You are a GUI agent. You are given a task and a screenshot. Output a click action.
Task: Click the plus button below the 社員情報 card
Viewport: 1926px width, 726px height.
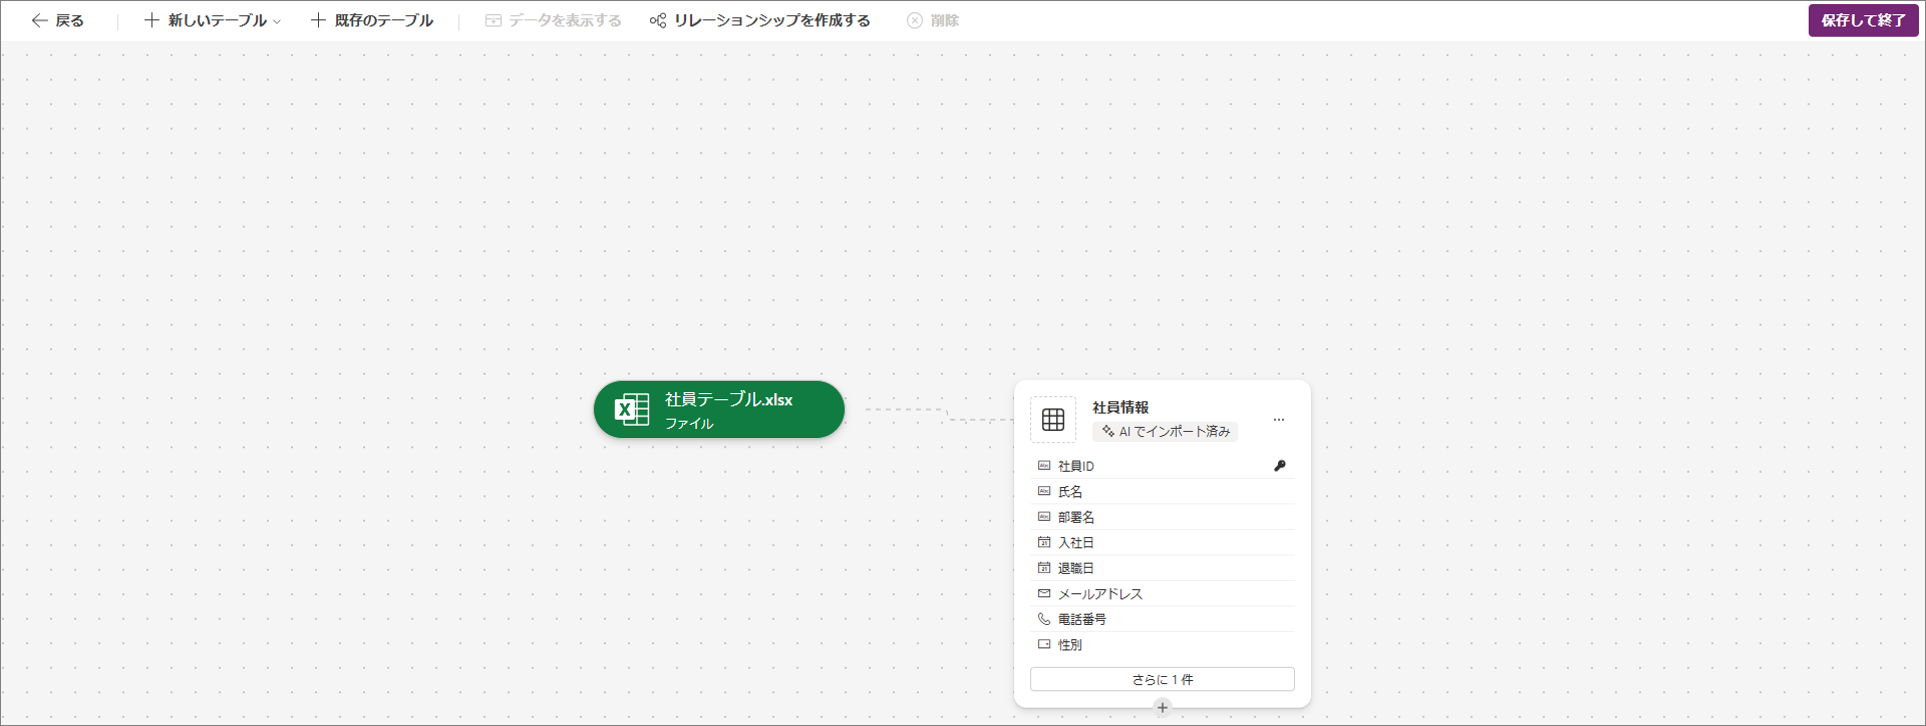tap(1162, 708)
